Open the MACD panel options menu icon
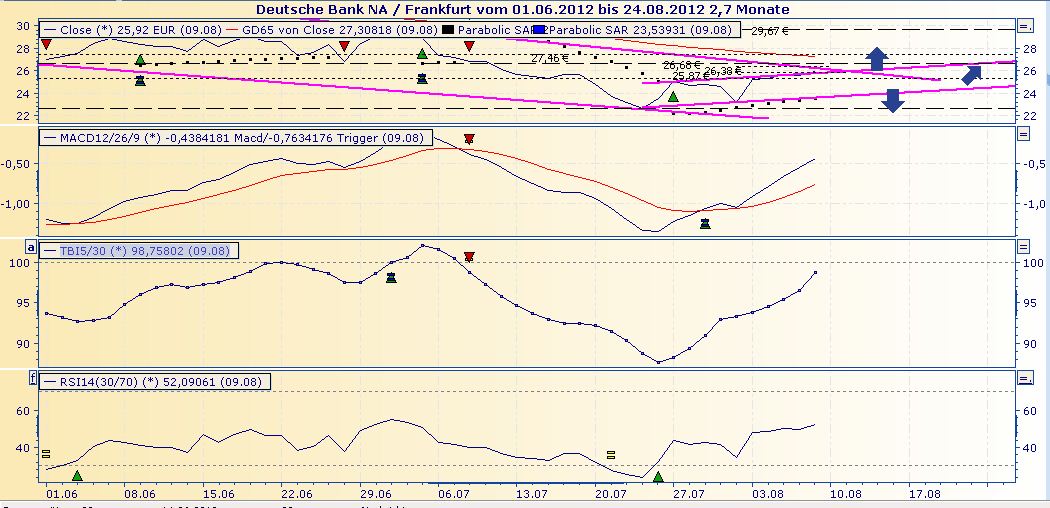 (1023, 134)
